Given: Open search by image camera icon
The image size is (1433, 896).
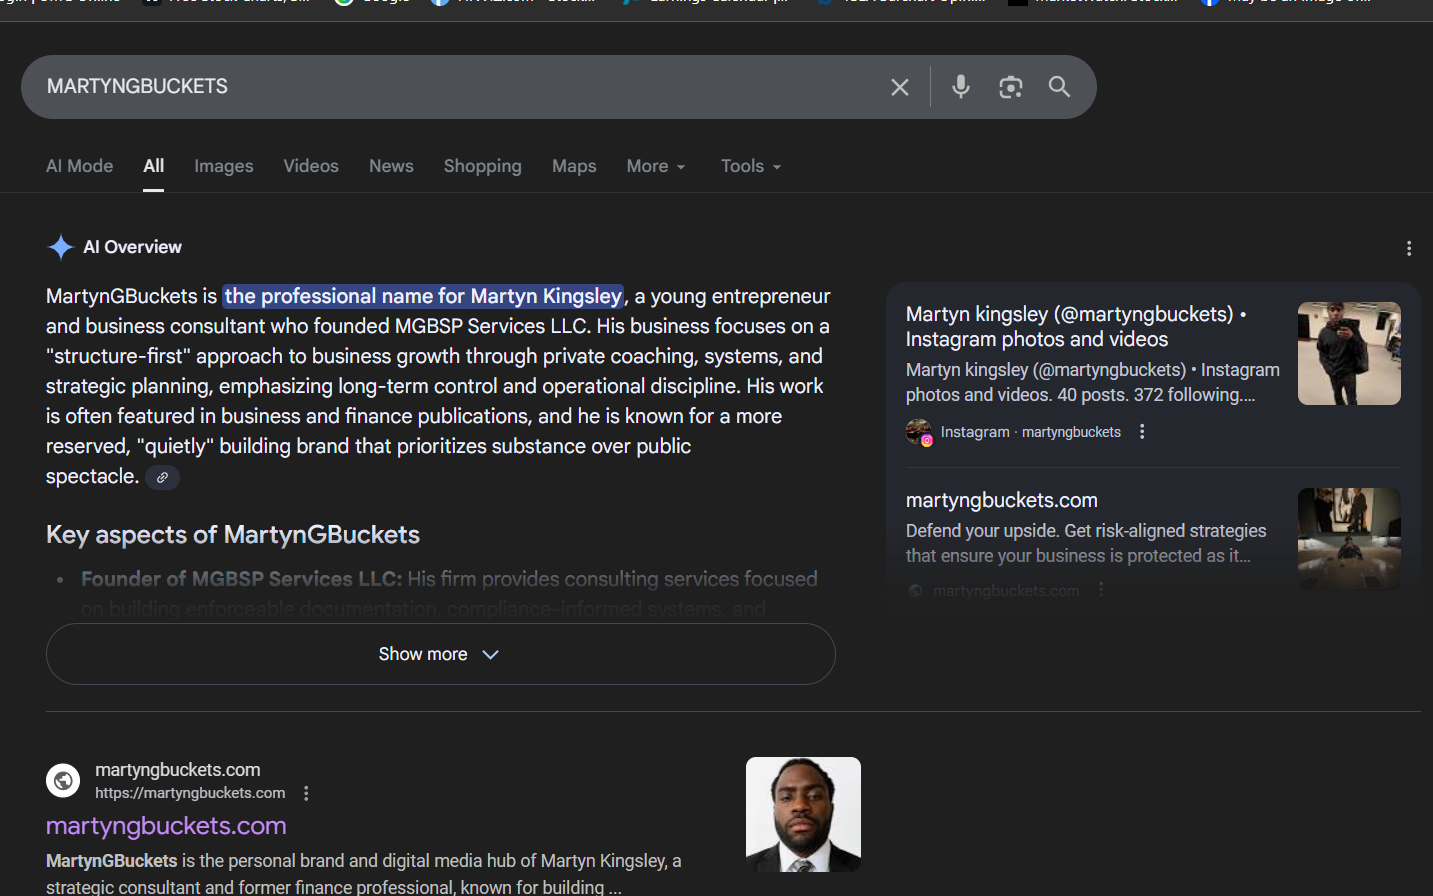Looking at the screenshot, I should pyautogui.click(x=1010, y=87).
